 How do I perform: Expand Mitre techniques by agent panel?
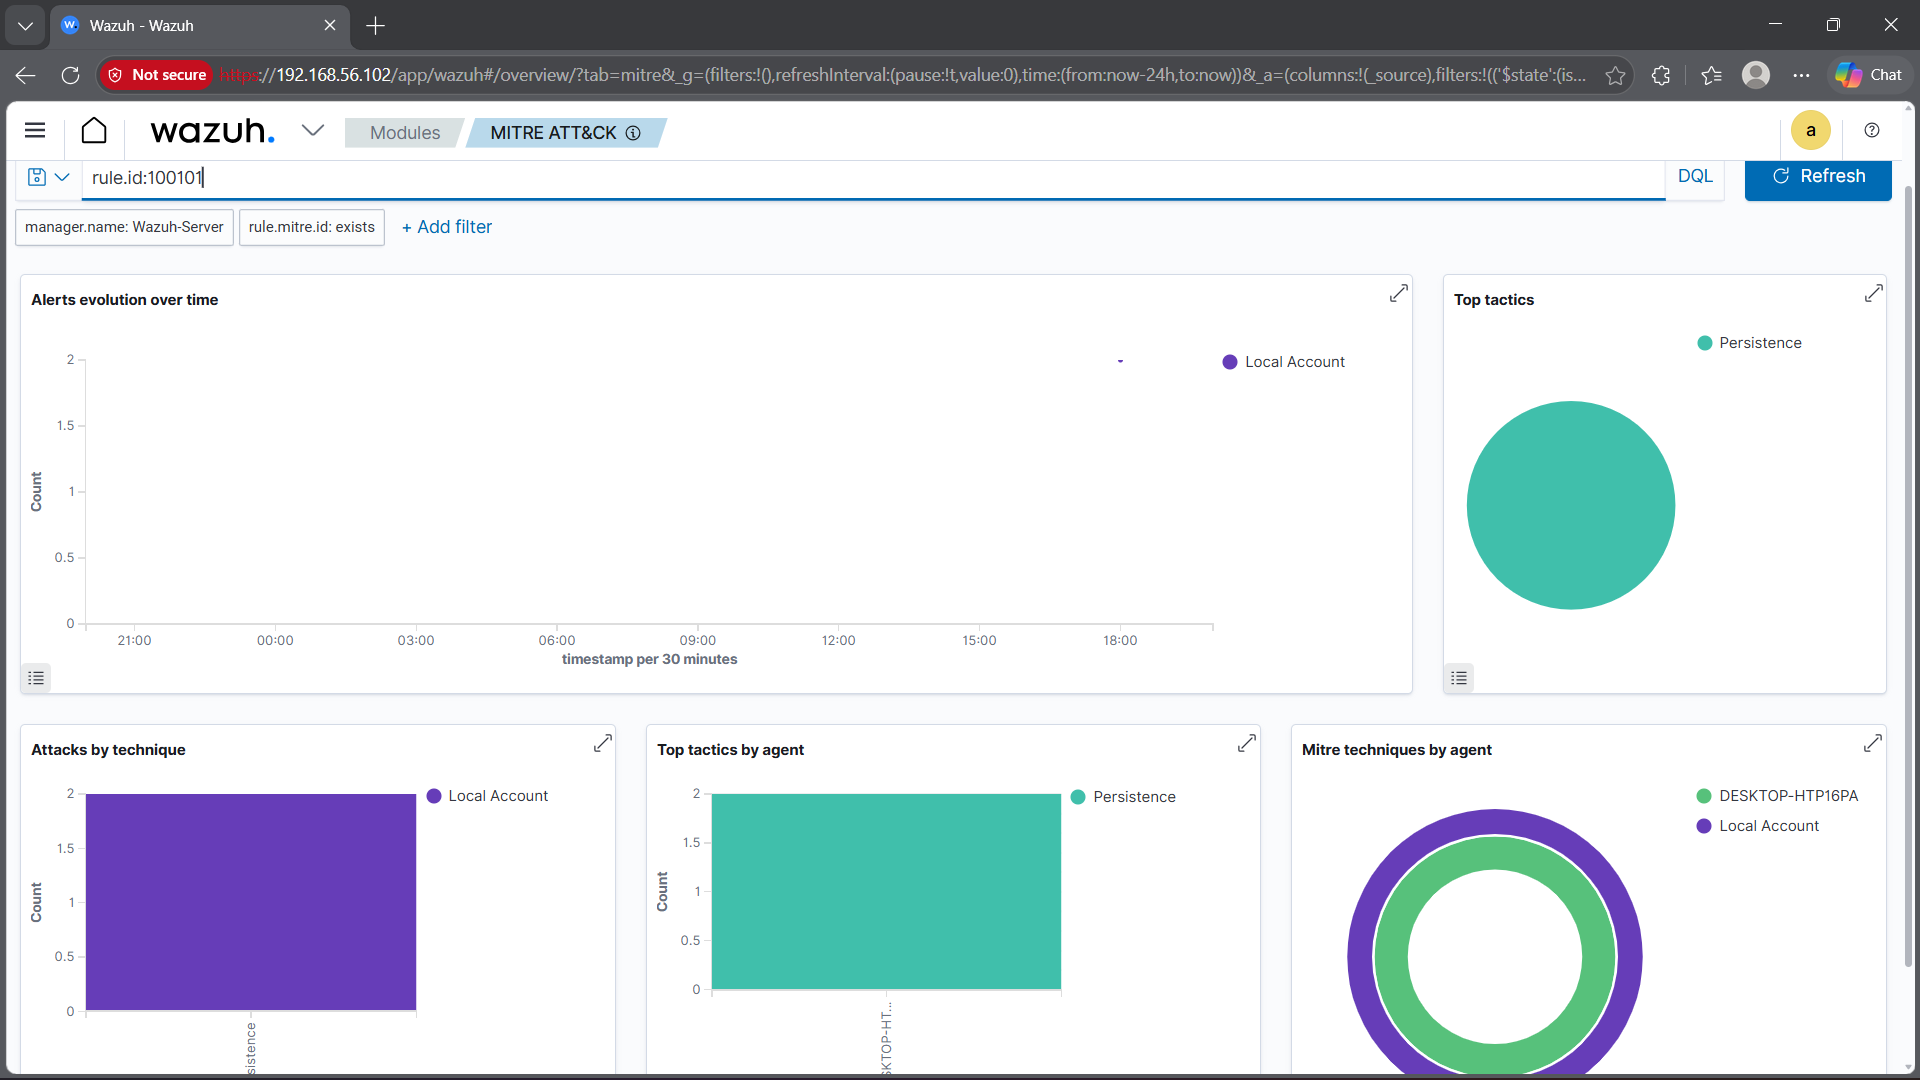click(1873, 744)
